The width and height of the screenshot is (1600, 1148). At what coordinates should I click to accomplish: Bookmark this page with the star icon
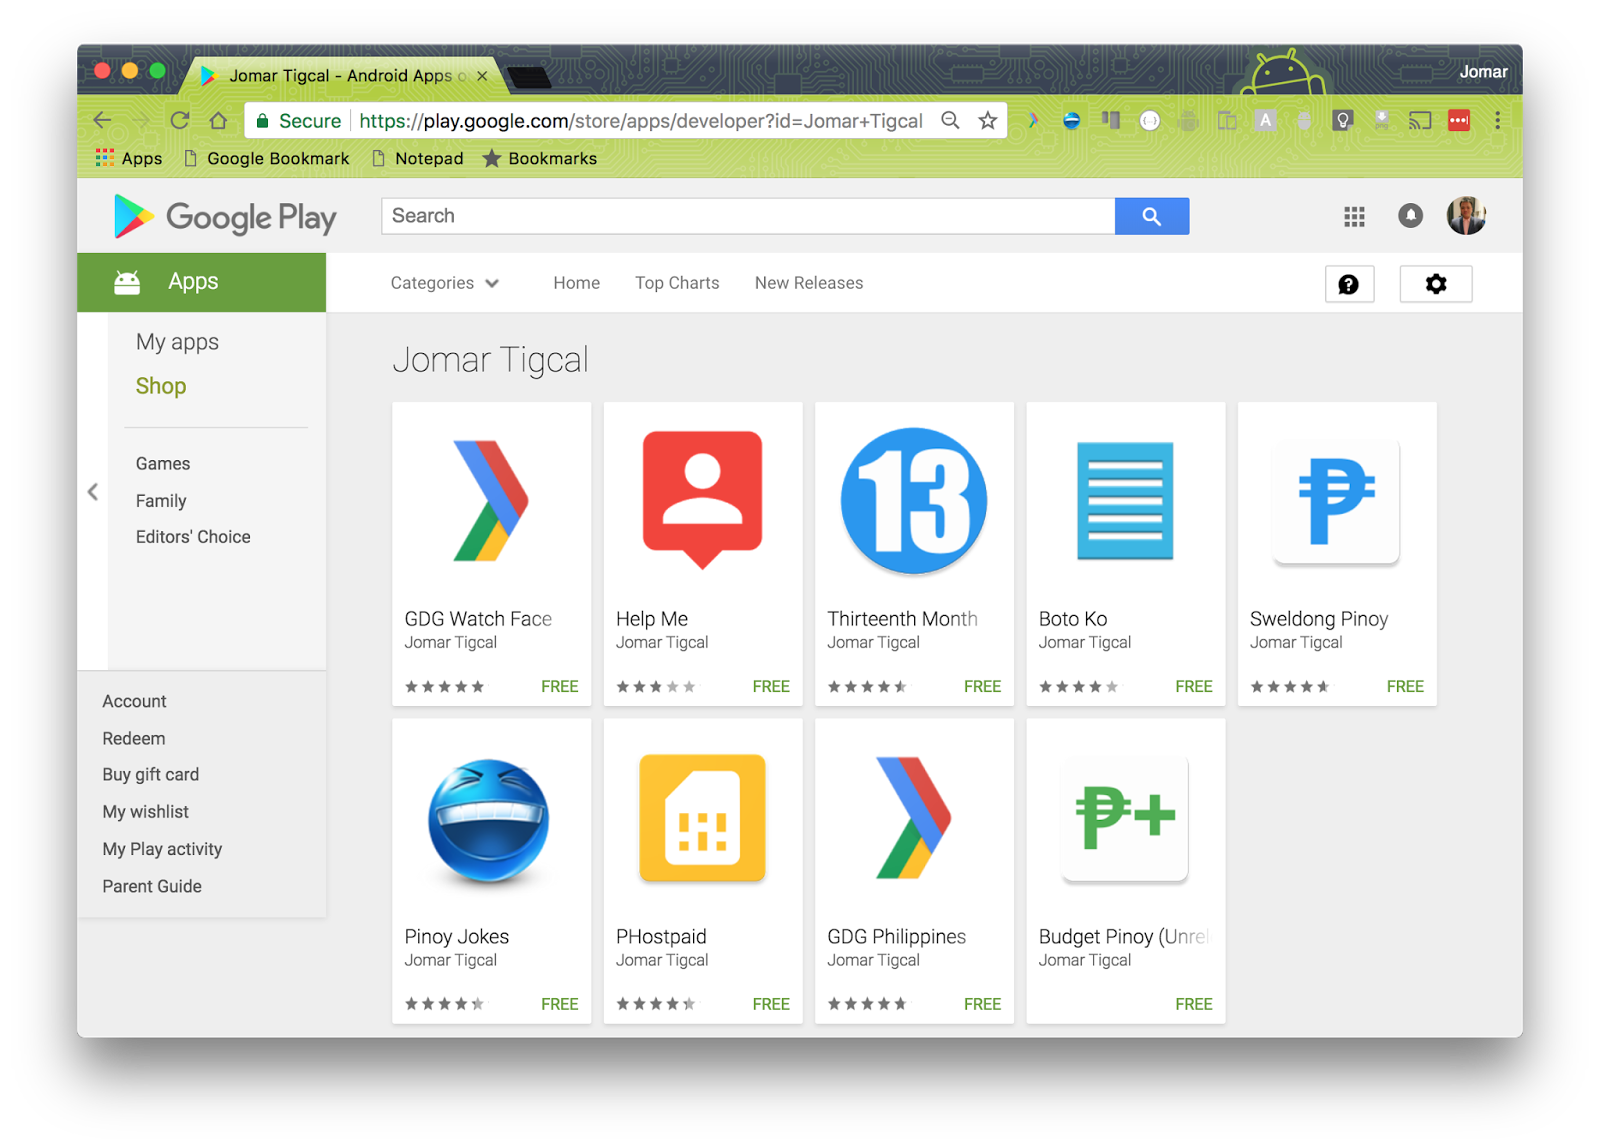pos(988,121)
